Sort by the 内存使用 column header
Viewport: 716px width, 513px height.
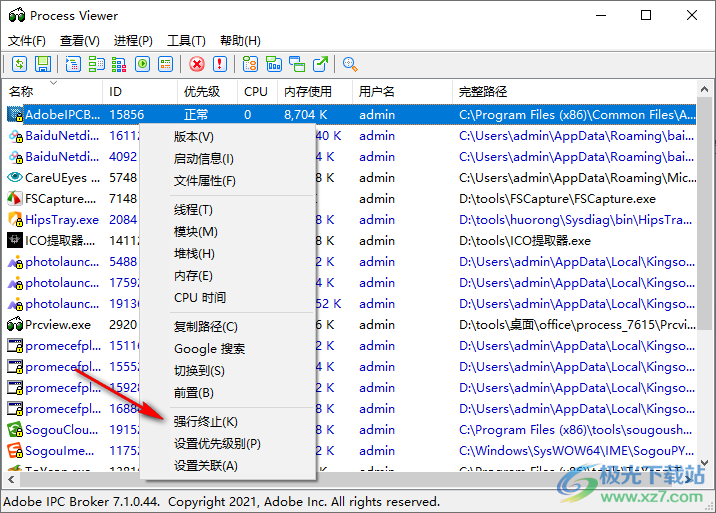pos(315,91)
